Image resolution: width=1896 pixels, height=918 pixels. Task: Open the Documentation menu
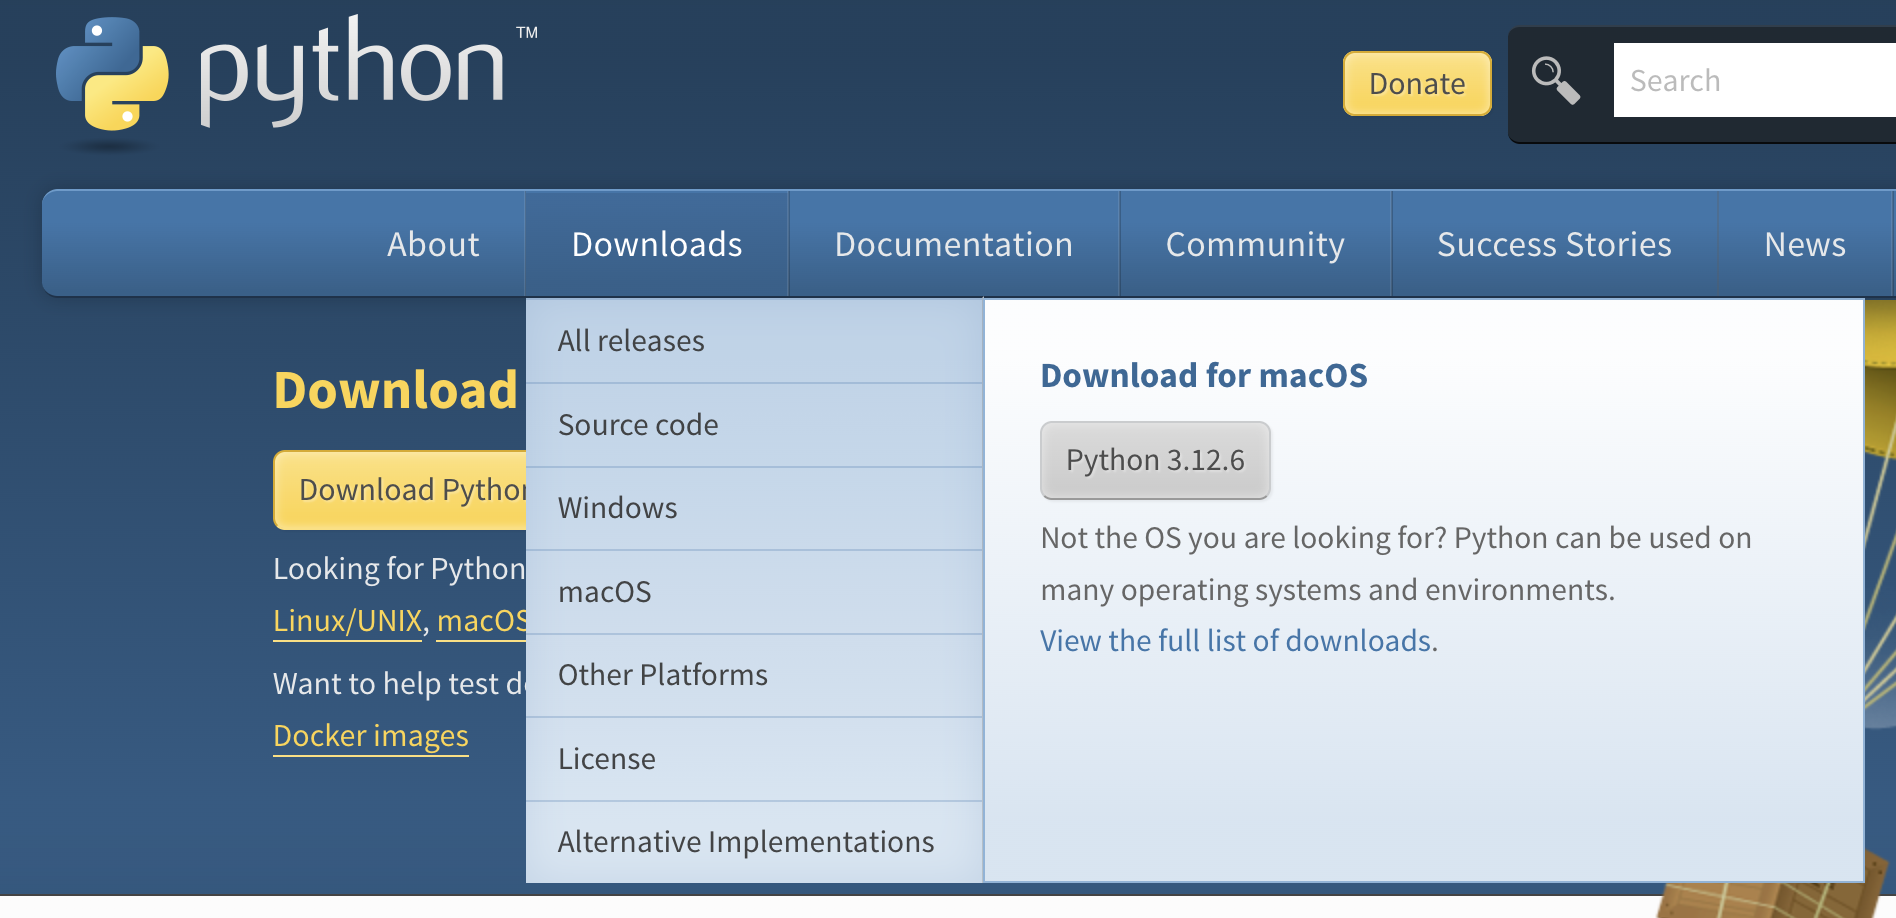coord(954,244)
